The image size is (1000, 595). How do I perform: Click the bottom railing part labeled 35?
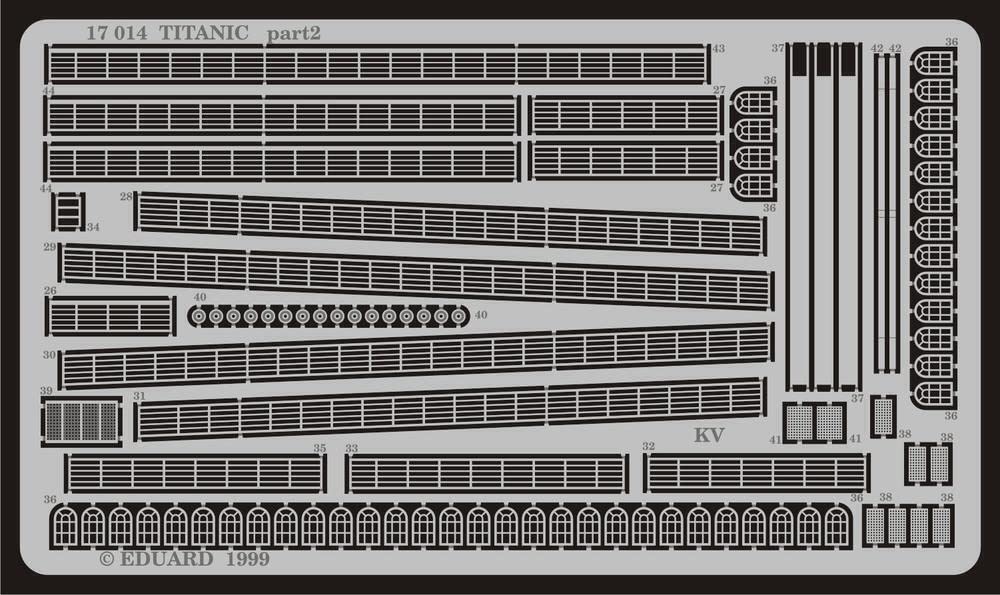(x=196, y=473)
